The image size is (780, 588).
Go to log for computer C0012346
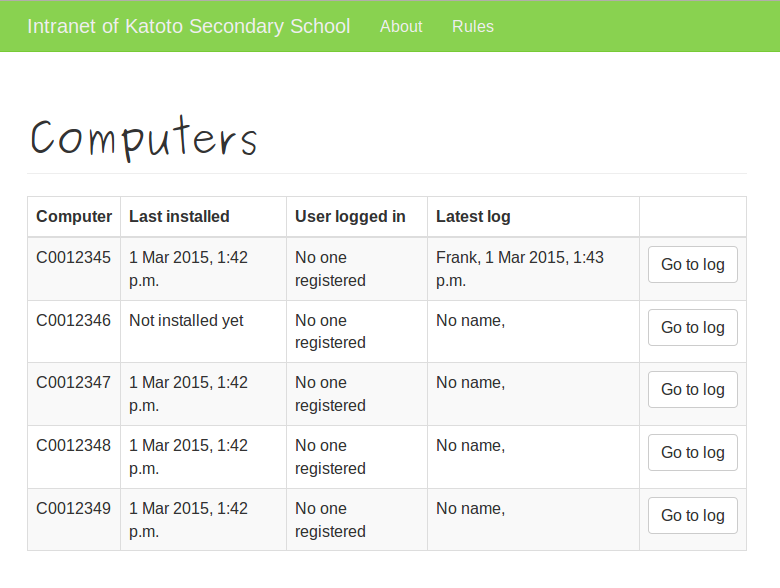point(692,327)
